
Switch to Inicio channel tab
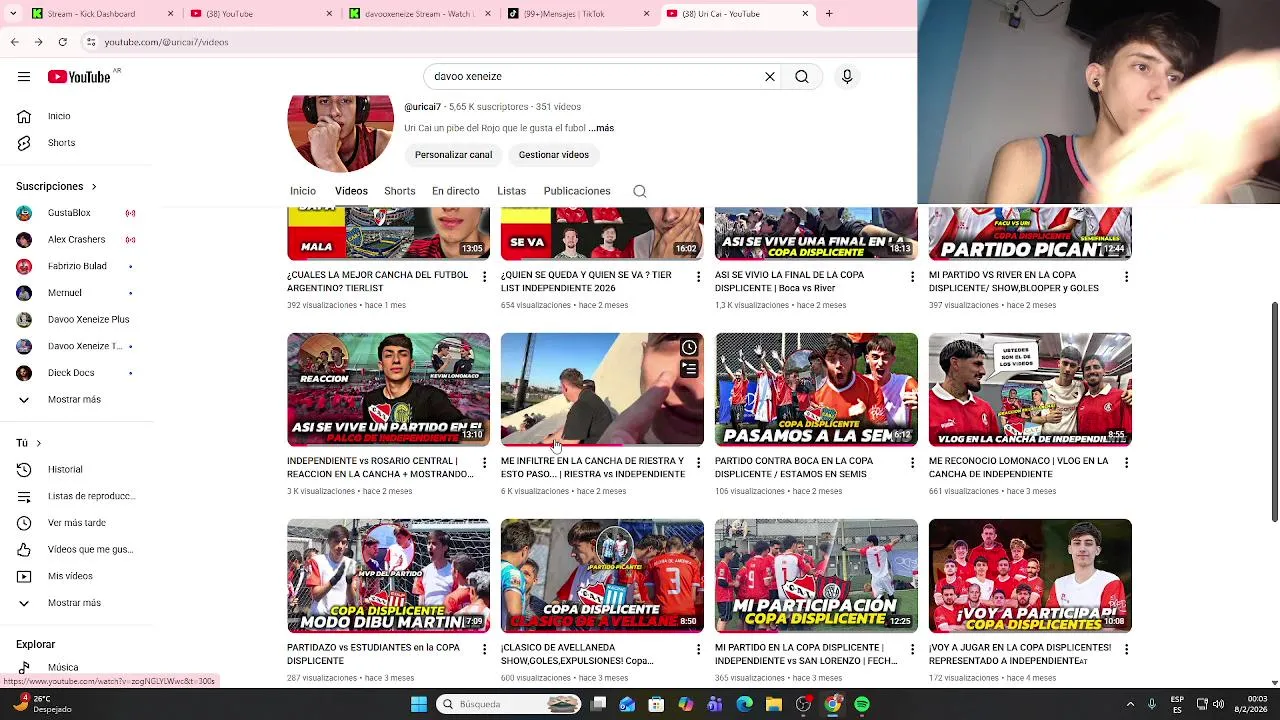point(303,191)
